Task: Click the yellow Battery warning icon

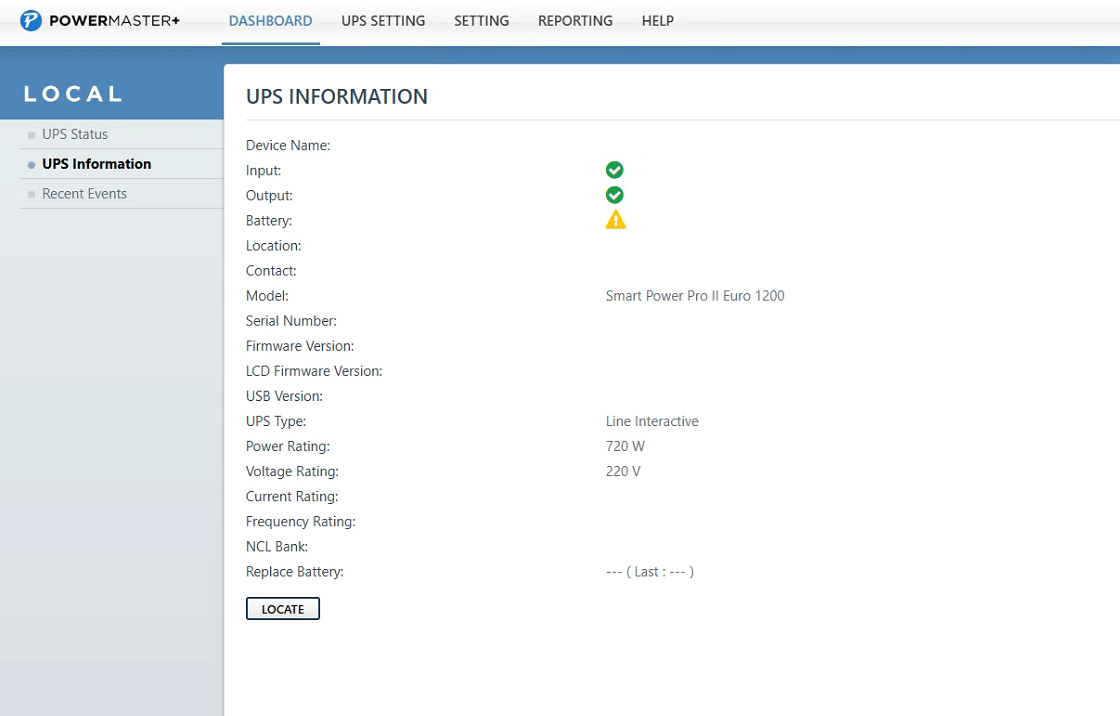Action: pos(616,220)
